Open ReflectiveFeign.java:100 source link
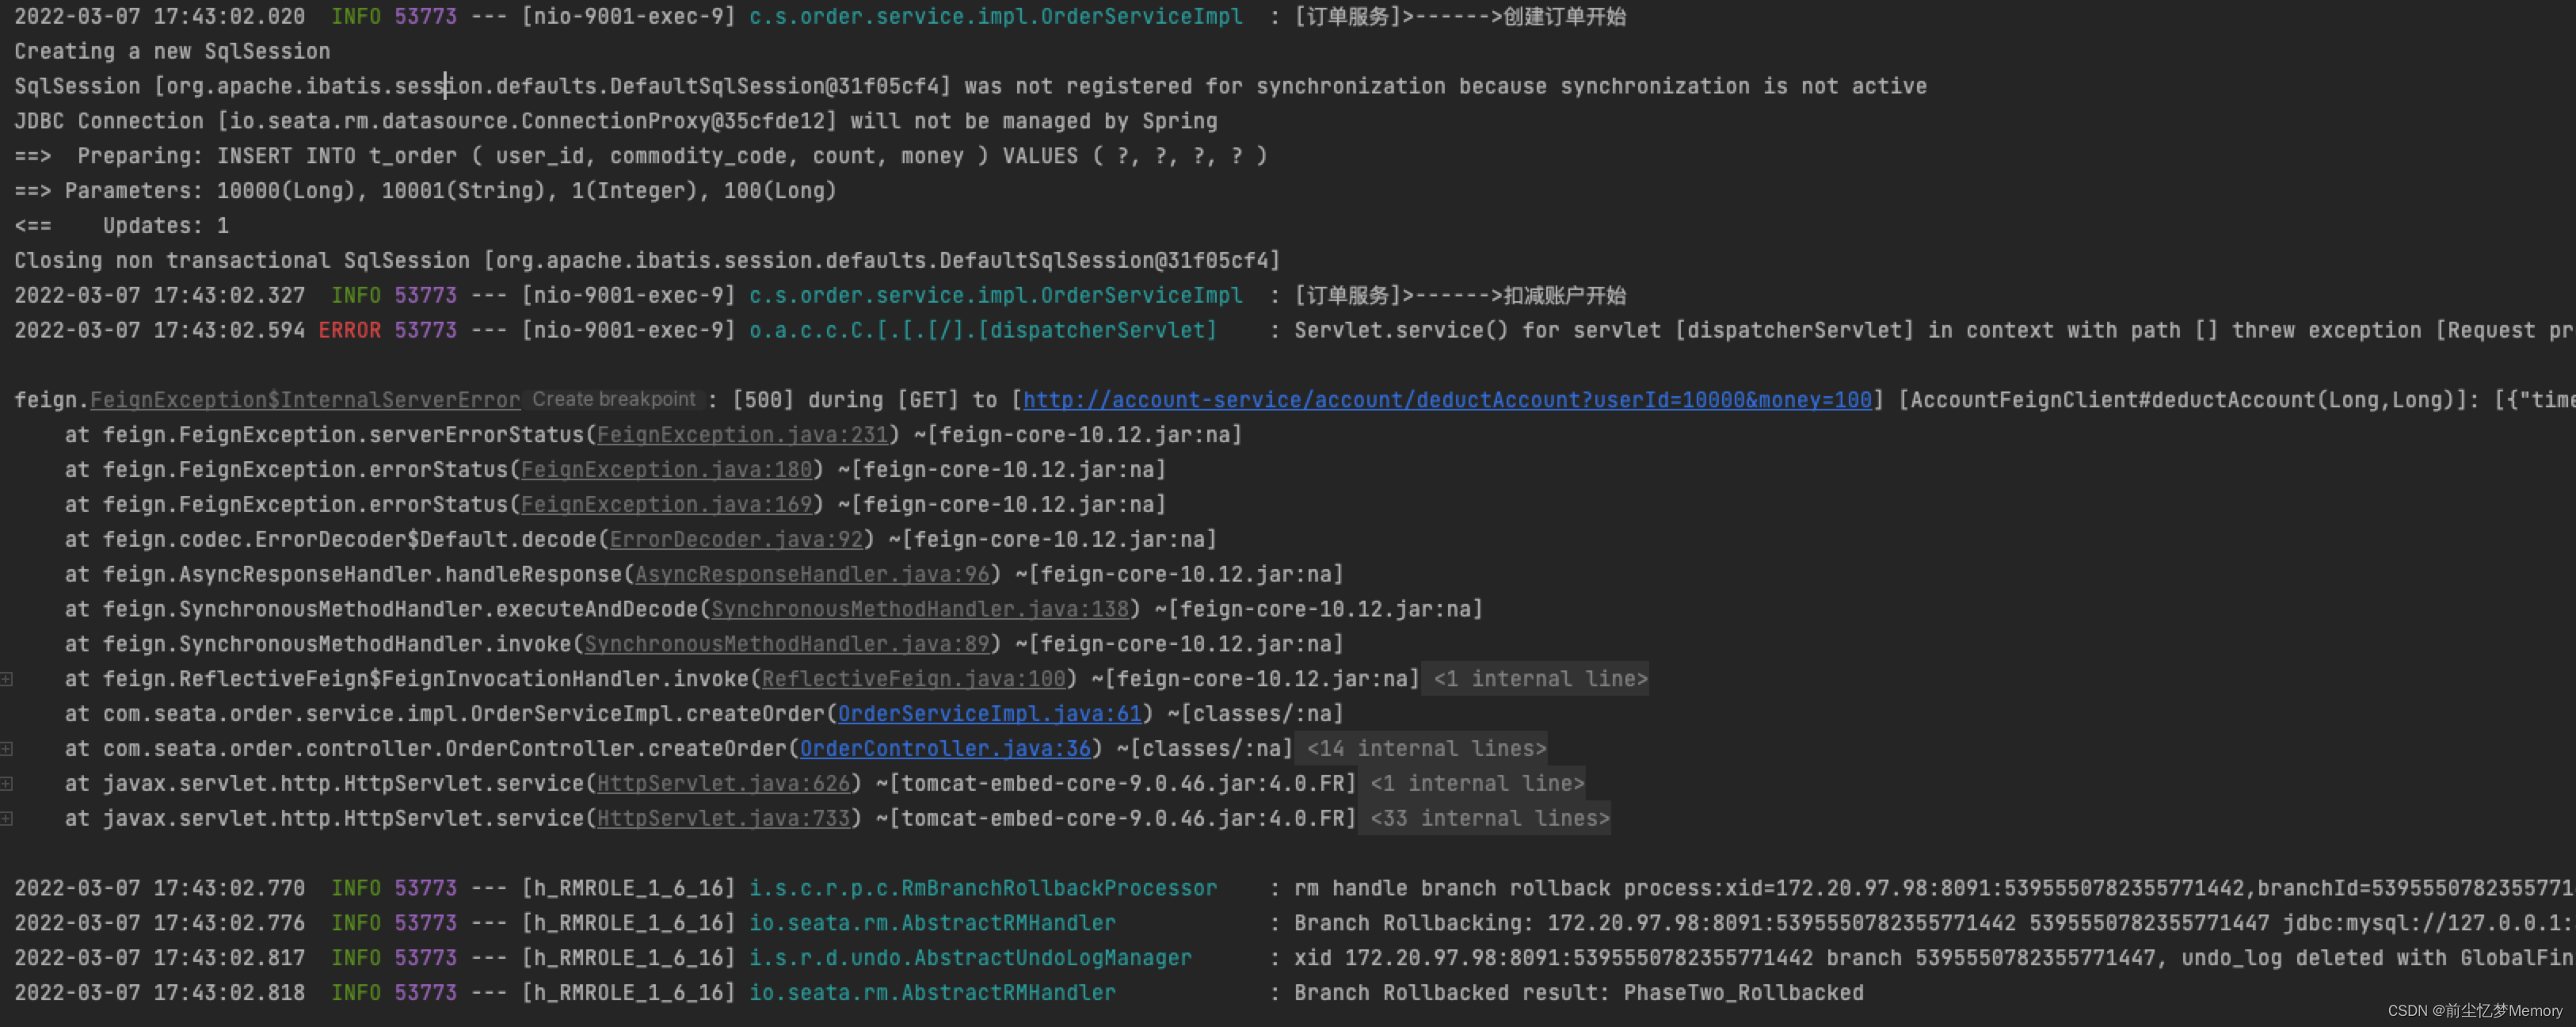The height and width of the screenshot is (1027, 2576). click(913, 680)
